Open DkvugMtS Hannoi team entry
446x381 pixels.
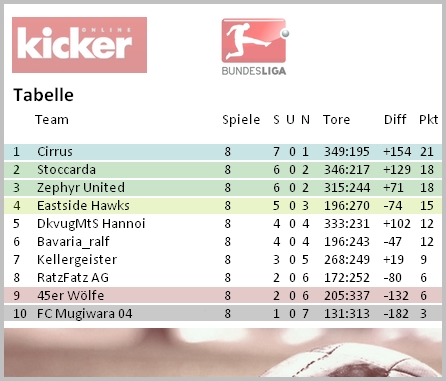point(91,224)
